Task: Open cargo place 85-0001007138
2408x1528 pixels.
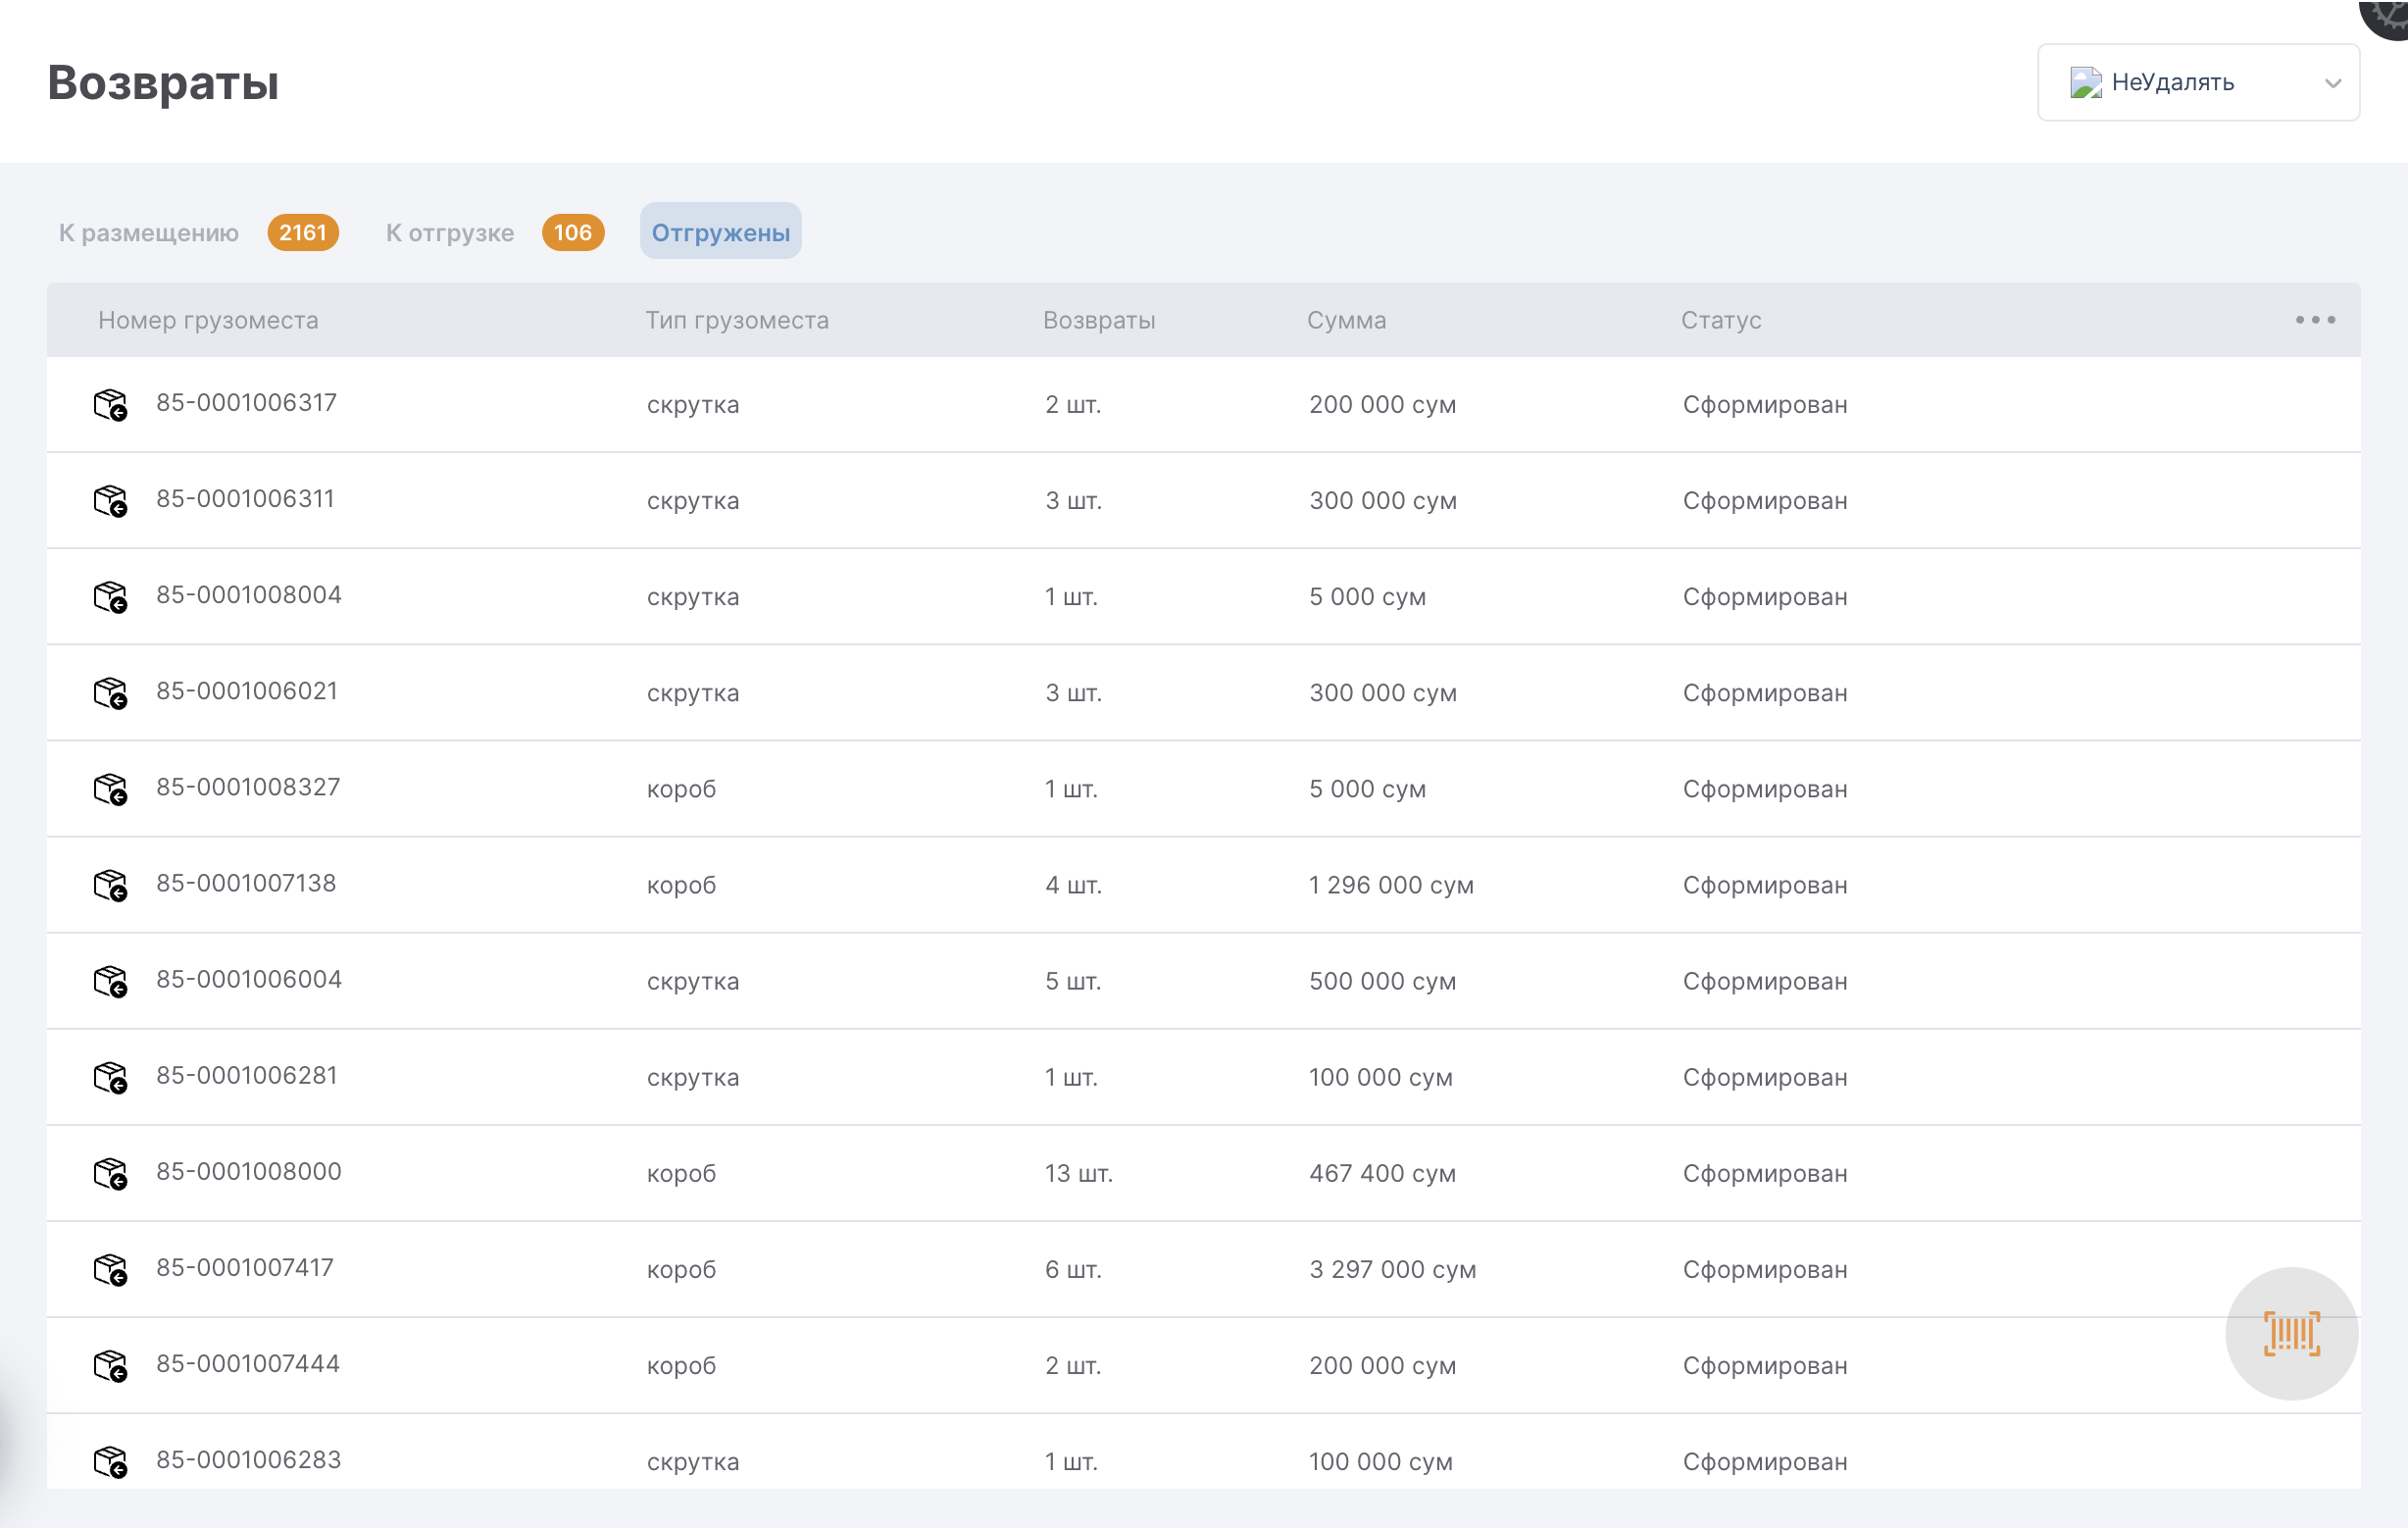Action: coord(246,883)
